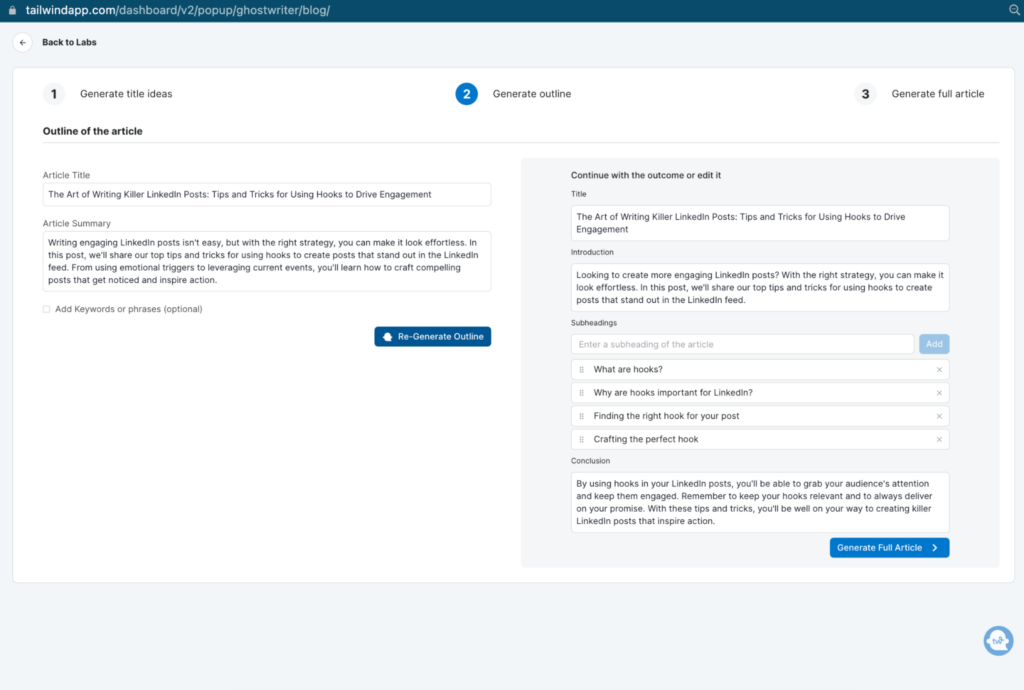The image size is (1024, 690).
Task: Delete 'Why are hooks important for LinkedIn?' subheading
Action: pyautogui.click(x=939, y=393)
